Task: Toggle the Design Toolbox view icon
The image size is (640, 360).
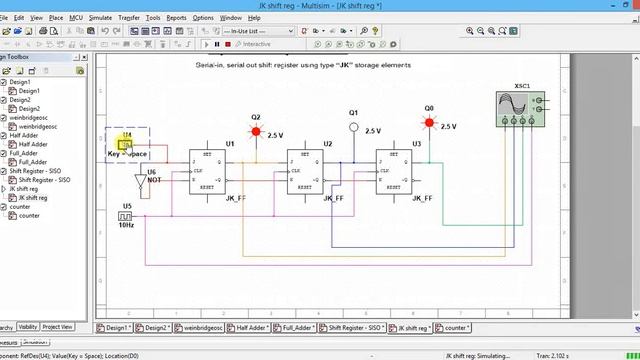Action: (x=134, y=31)
